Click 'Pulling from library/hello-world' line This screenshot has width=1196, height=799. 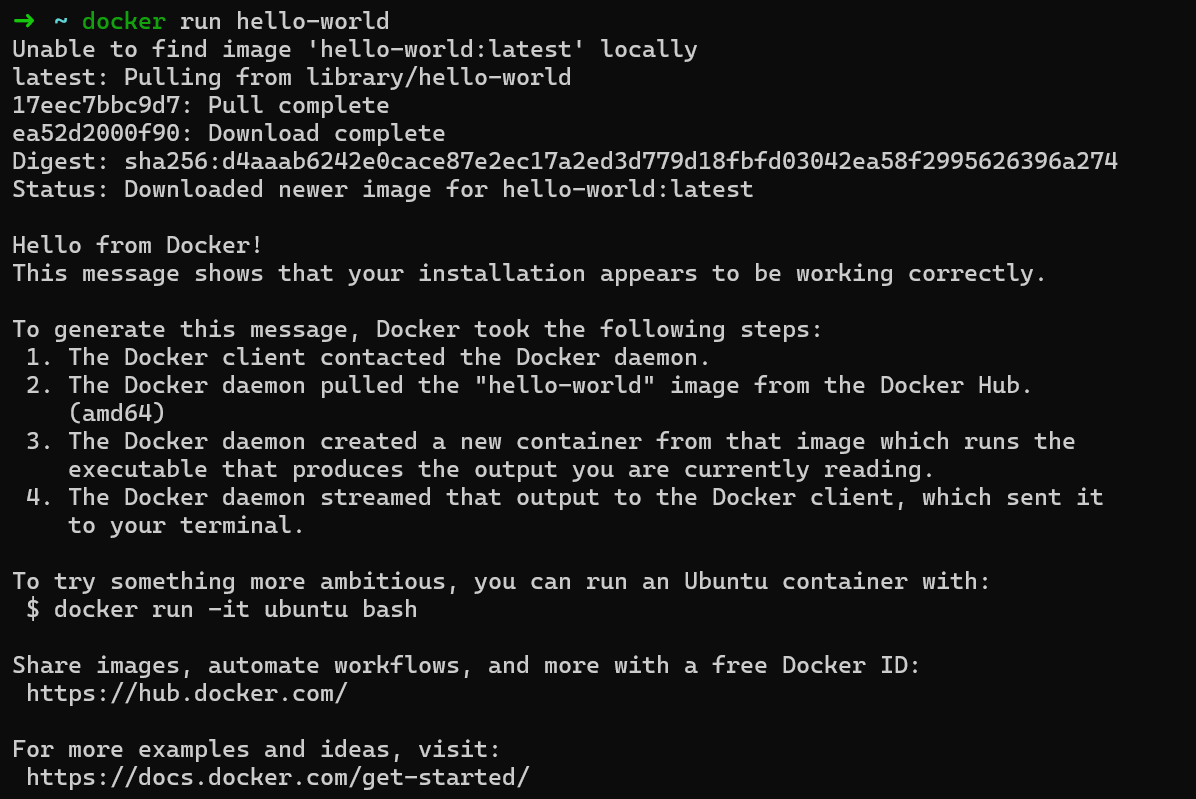pyautogui.click(x=347, y=77)
